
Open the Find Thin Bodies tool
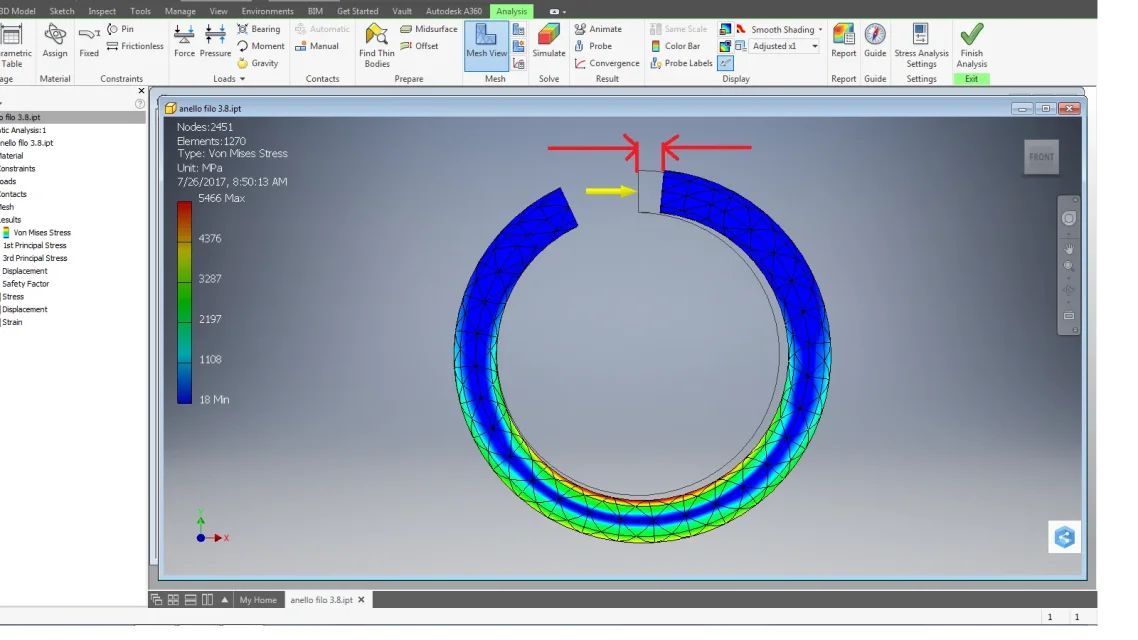(x=377, y=45)
